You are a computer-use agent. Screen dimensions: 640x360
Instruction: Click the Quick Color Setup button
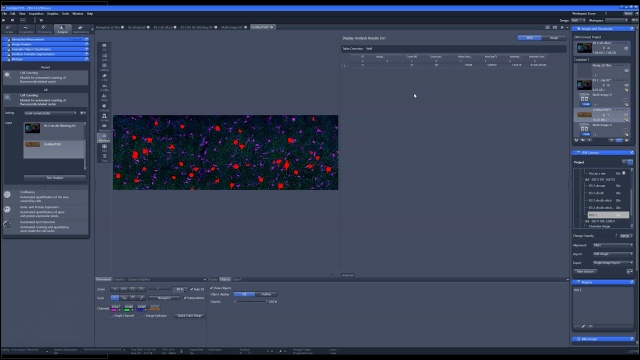tap(189, 316)
